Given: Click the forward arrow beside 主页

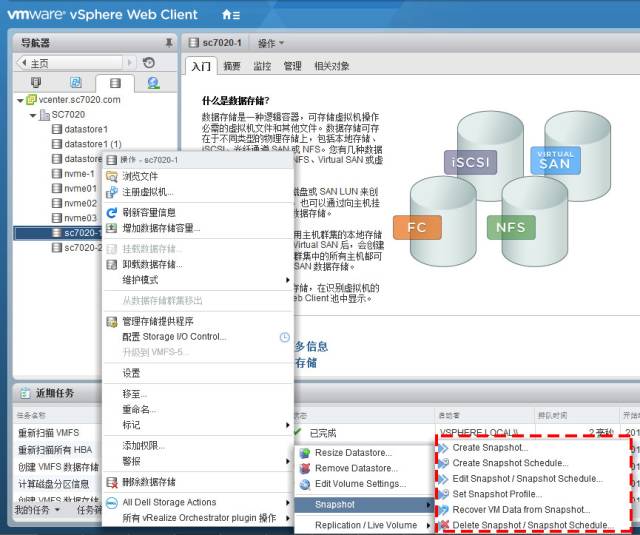Looking at the screenshot, I should (x=130, y=63).
